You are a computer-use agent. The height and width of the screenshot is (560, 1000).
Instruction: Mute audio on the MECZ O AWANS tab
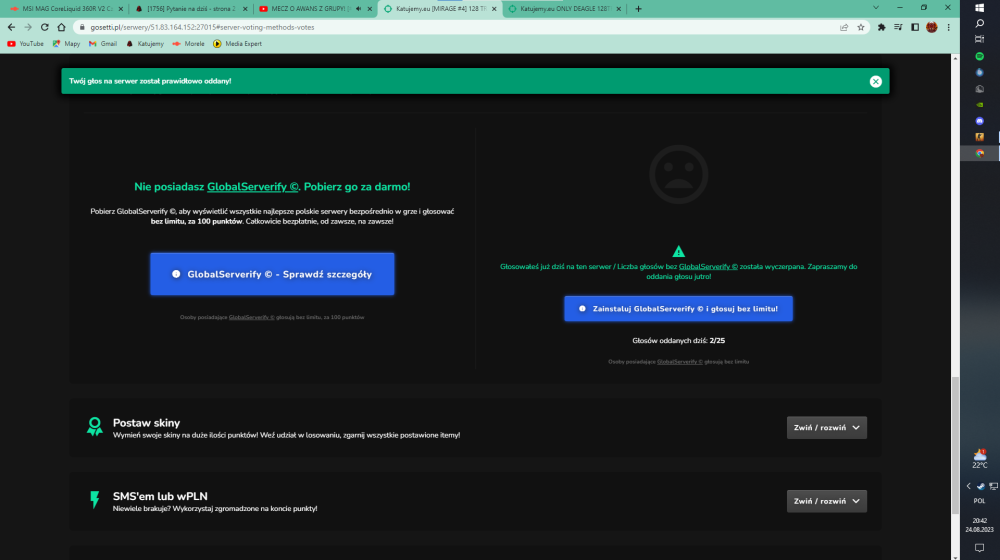pyautogui.click(x=358, y=9)
